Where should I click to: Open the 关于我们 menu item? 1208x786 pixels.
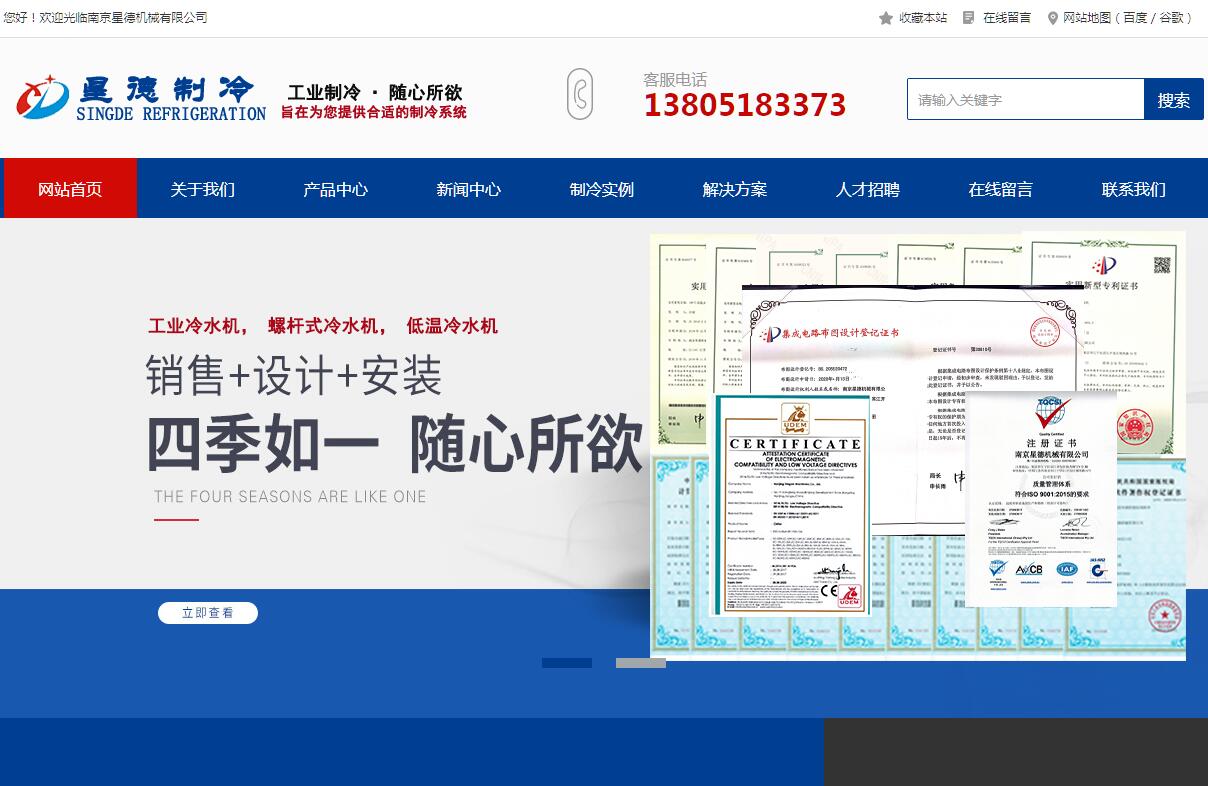tap(203, 188)
